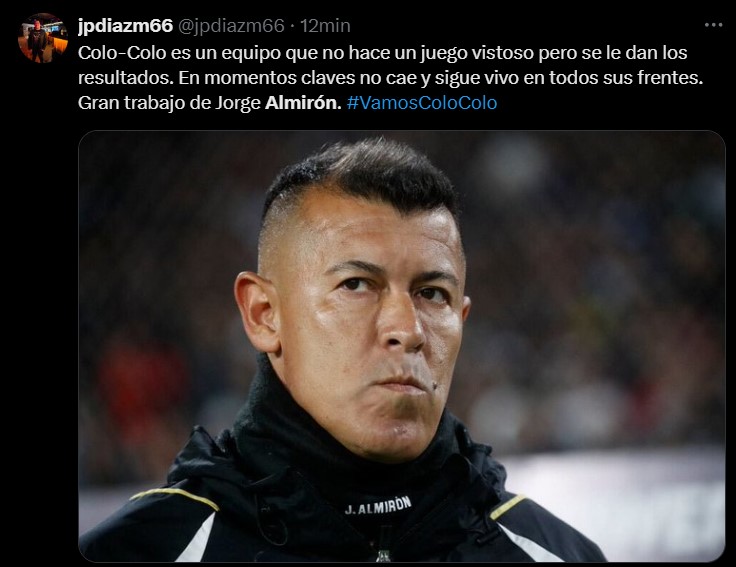This screenshot has height=567, width=736.
Task: Open the three-dot more options menu
Action: 713,25
